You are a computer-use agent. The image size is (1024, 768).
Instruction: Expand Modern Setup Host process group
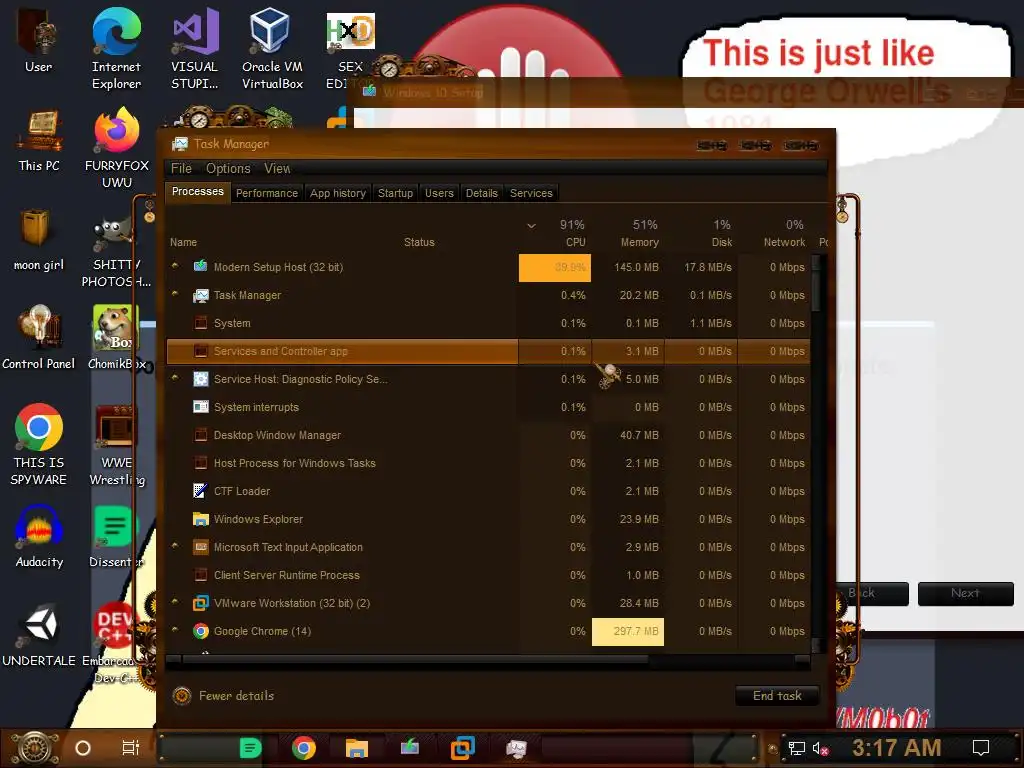click(174, 265)
